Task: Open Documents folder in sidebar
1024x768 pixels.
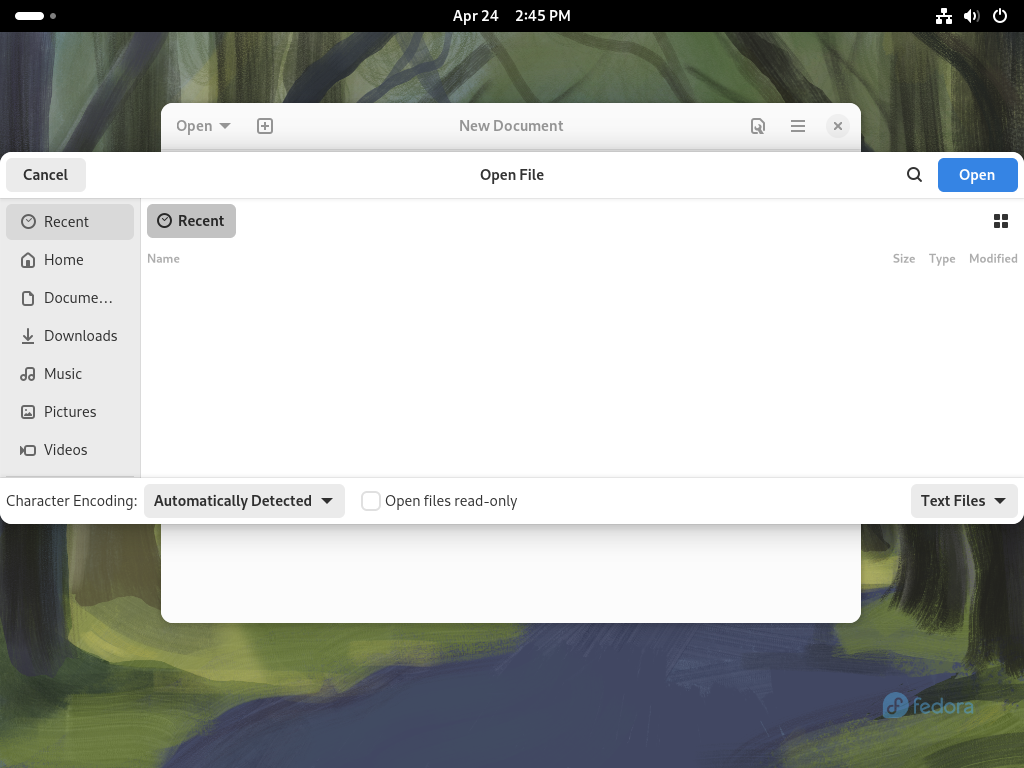Action: pyautogui.click(x=70, y=298)
